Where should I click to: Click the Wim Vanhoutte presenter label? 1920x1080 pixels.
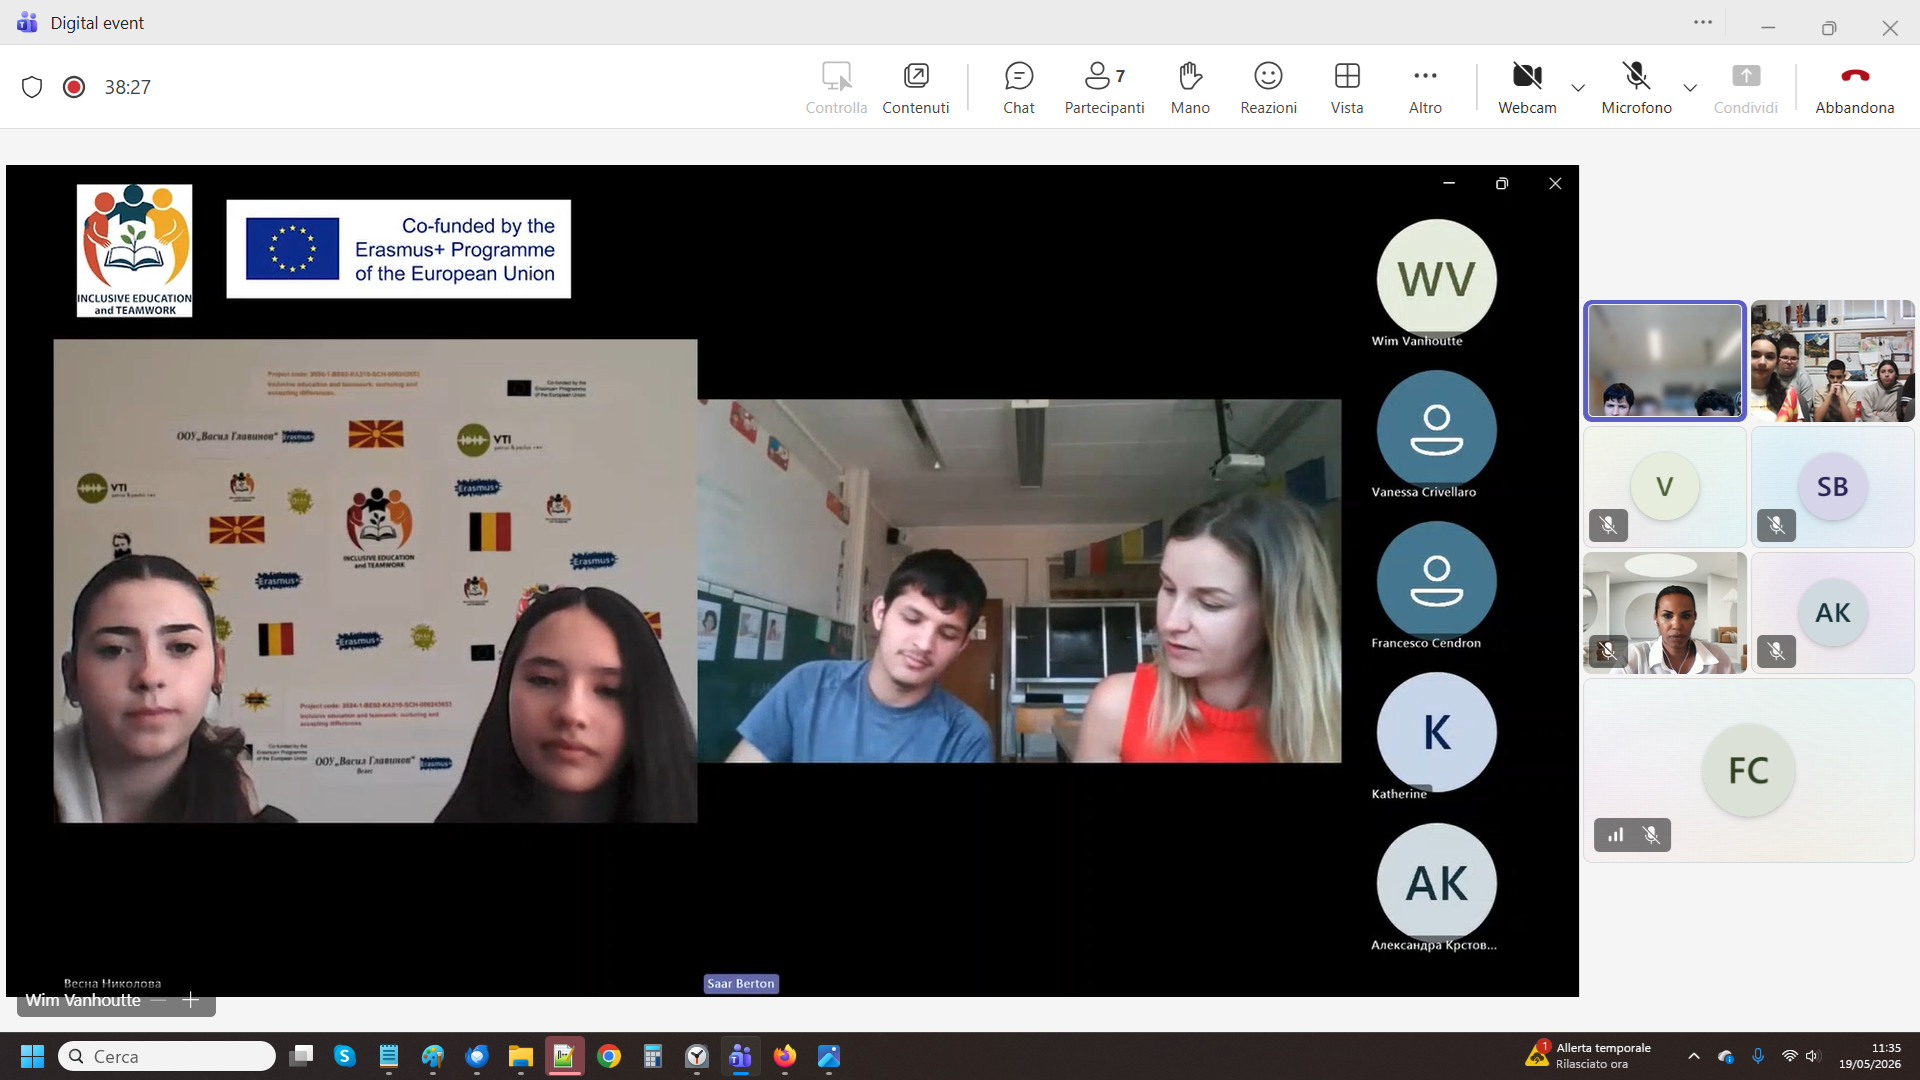83,1000
